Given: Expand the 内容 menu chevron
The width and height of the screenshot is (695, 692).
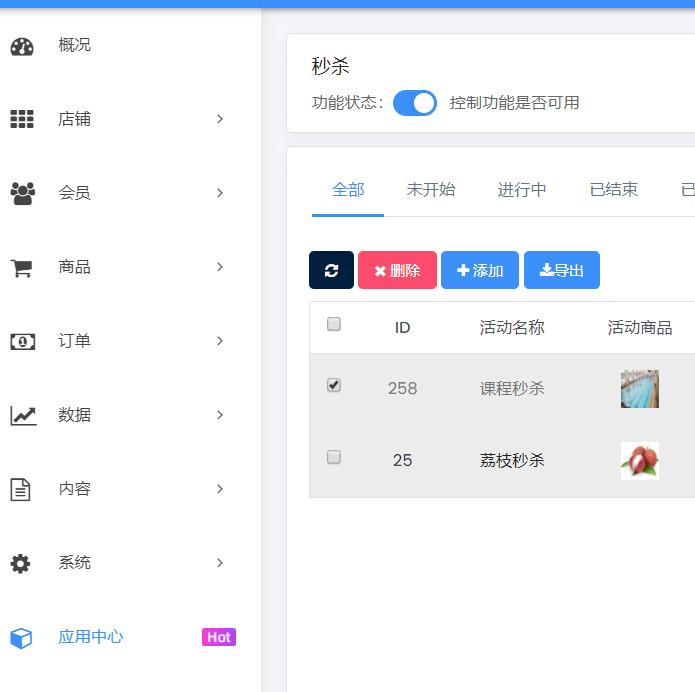Looking at the screenshot, I should click(220, 489).
